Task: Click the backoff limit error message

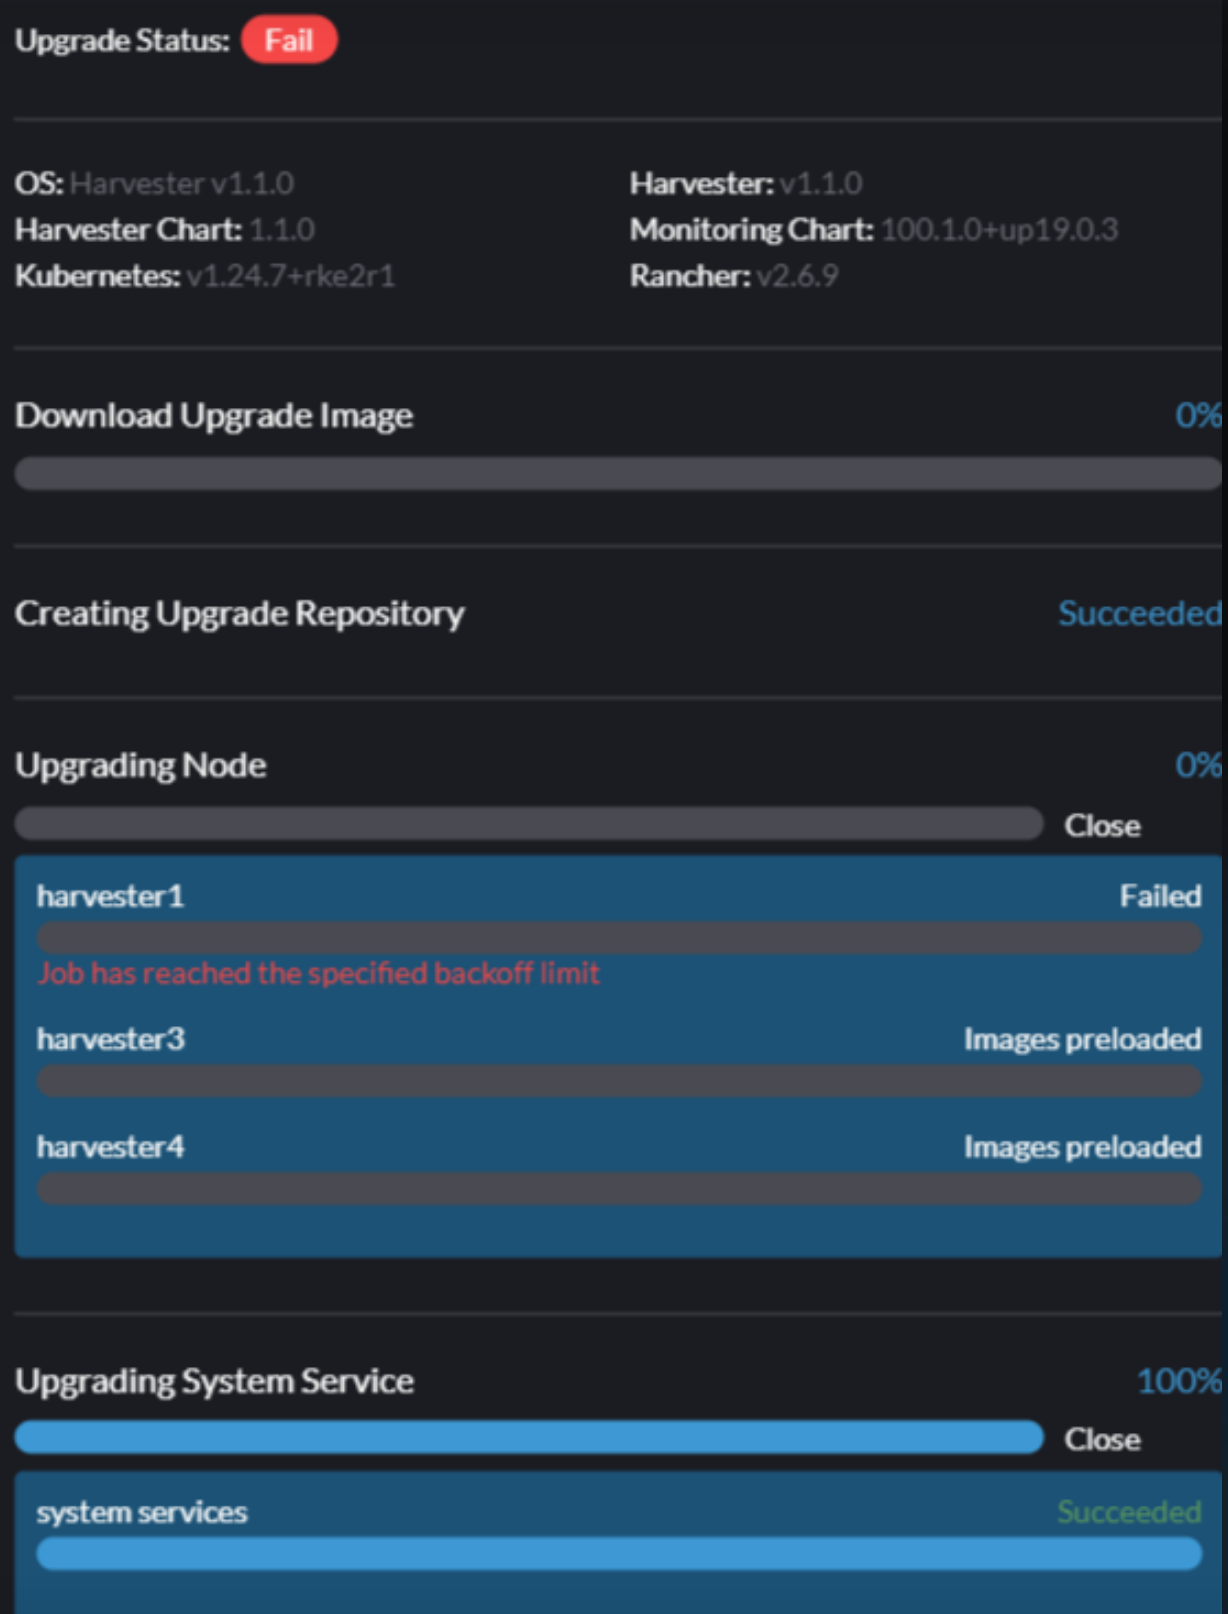Action: point(318,972)
